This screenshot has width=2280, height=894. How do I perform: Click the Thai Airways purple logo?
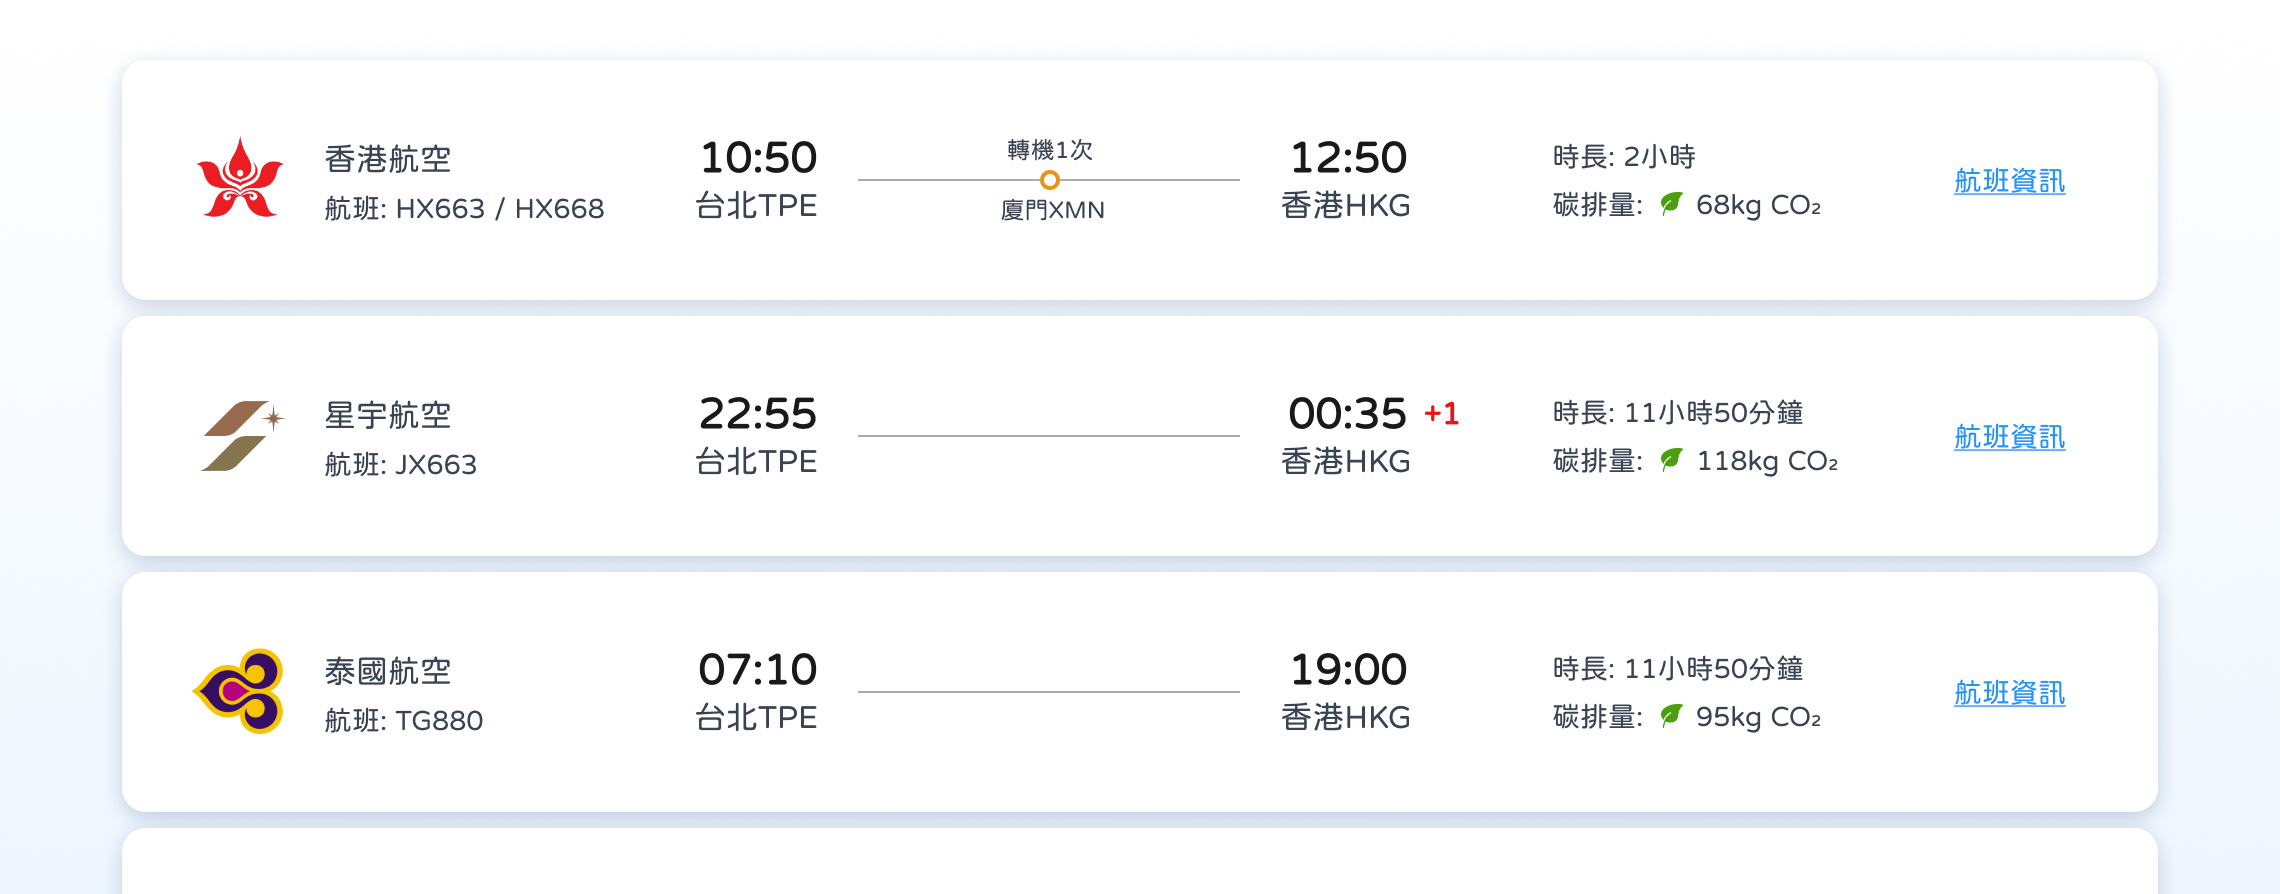(x=239, y=691)
